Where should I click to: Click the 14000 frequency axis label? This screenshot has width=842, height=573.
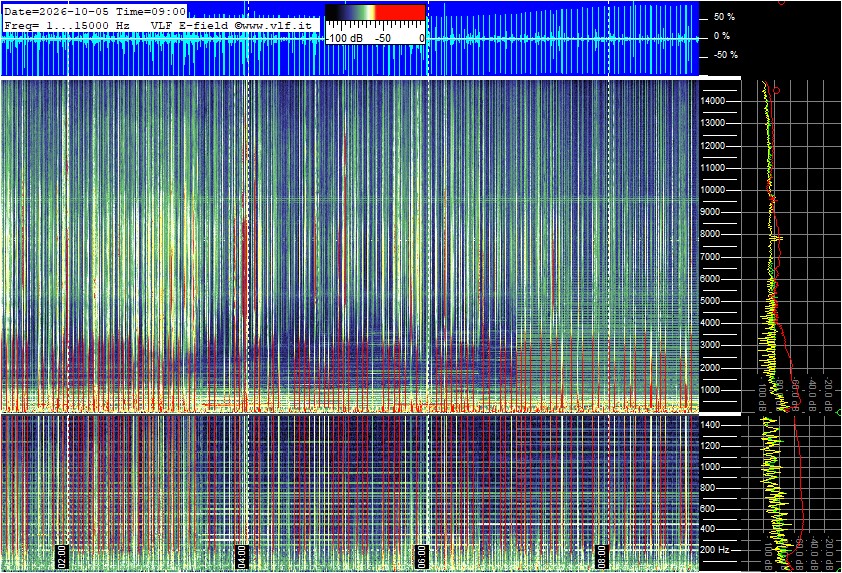pyautogui.click(x=713, y=101)
